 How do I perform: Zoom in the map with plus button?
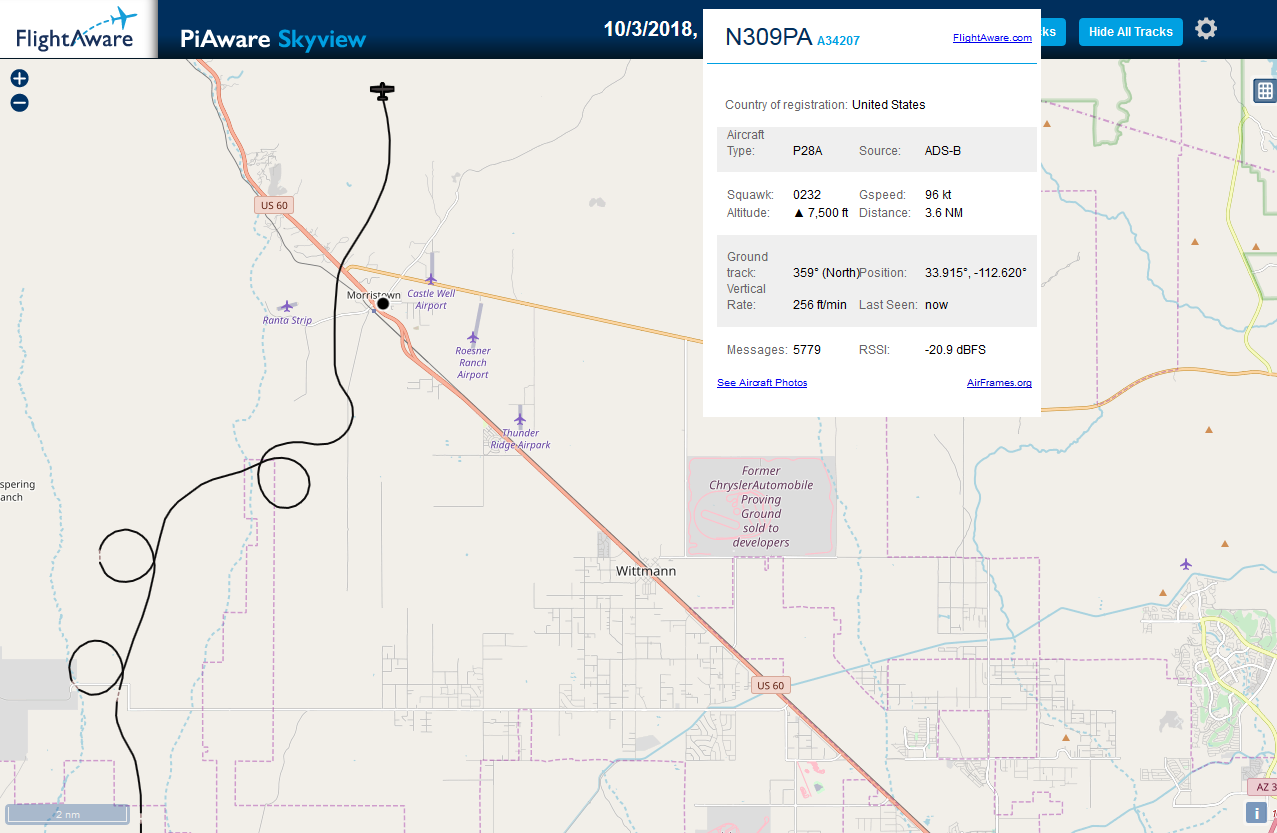click(x=19, y=78)
